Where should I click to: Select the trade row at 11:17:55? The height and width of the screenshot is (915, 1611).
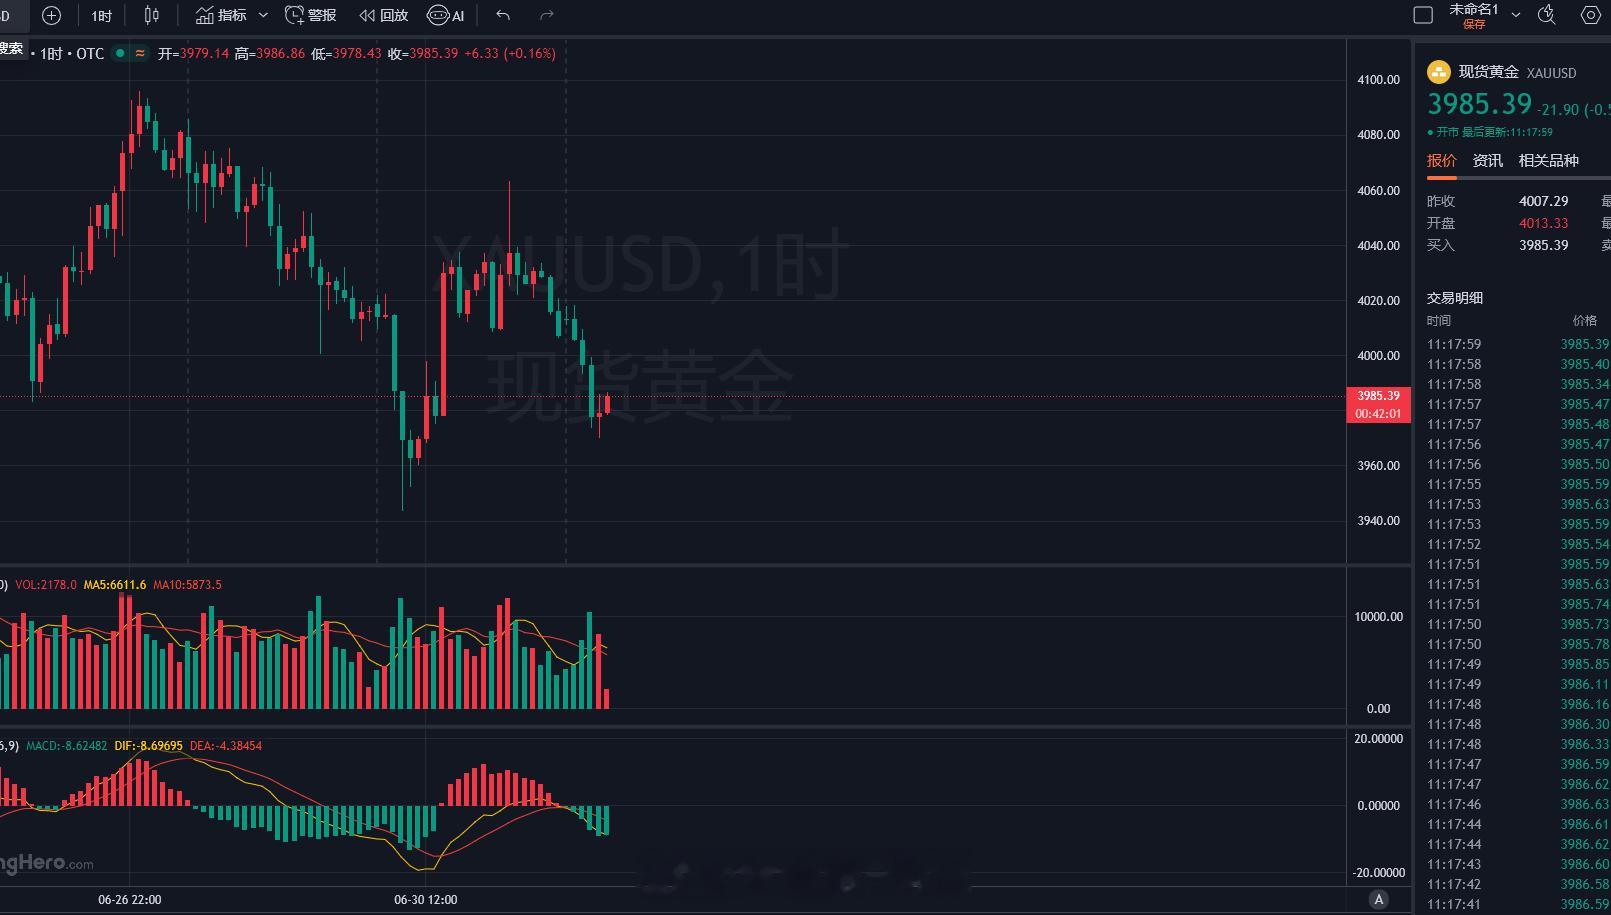click(x=1519, y=484)
